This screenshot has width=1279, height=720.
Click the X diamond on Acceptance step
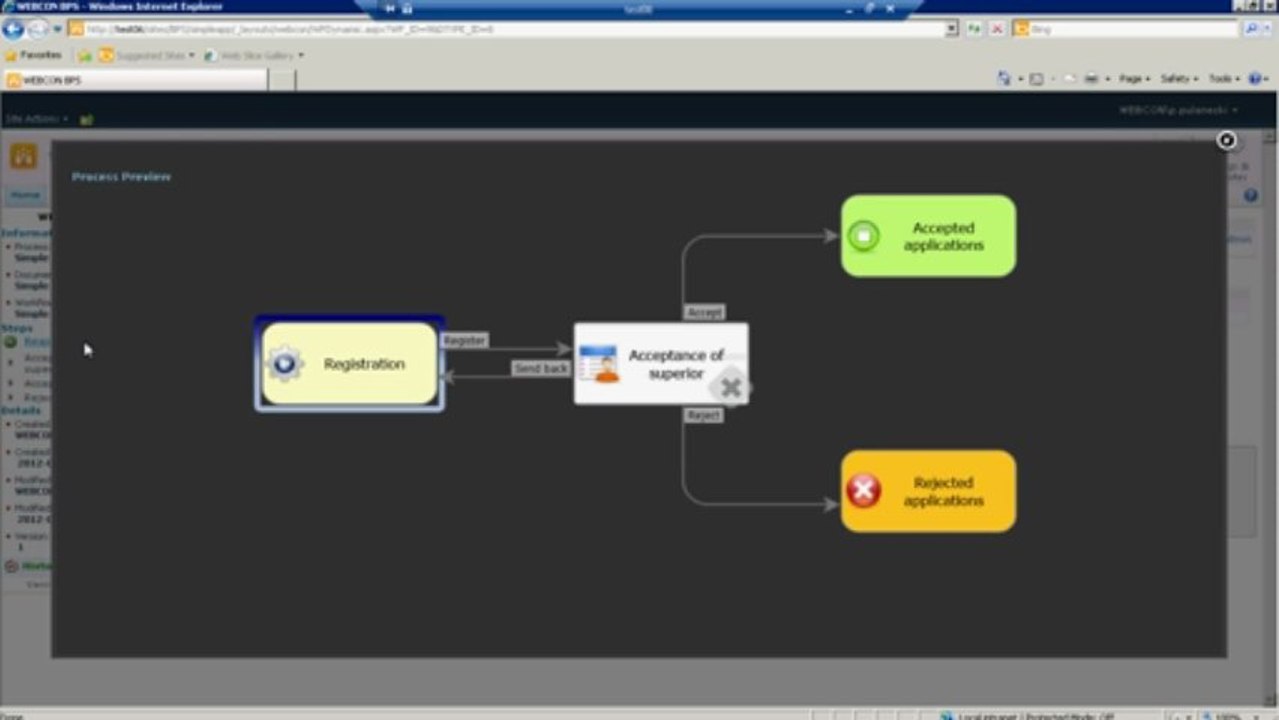[x=731, y=387]
